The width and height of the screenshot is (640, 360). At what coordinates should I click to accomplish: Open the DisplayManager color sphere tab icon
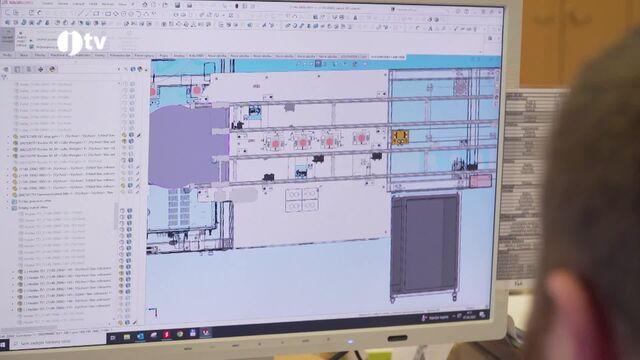(52, 69)
